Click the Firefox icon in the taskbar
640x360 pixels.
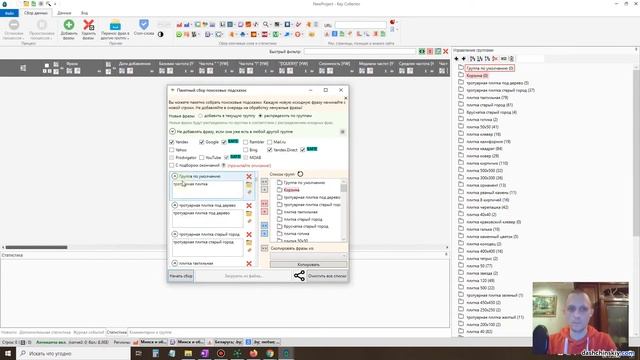(x=253, y=353)
